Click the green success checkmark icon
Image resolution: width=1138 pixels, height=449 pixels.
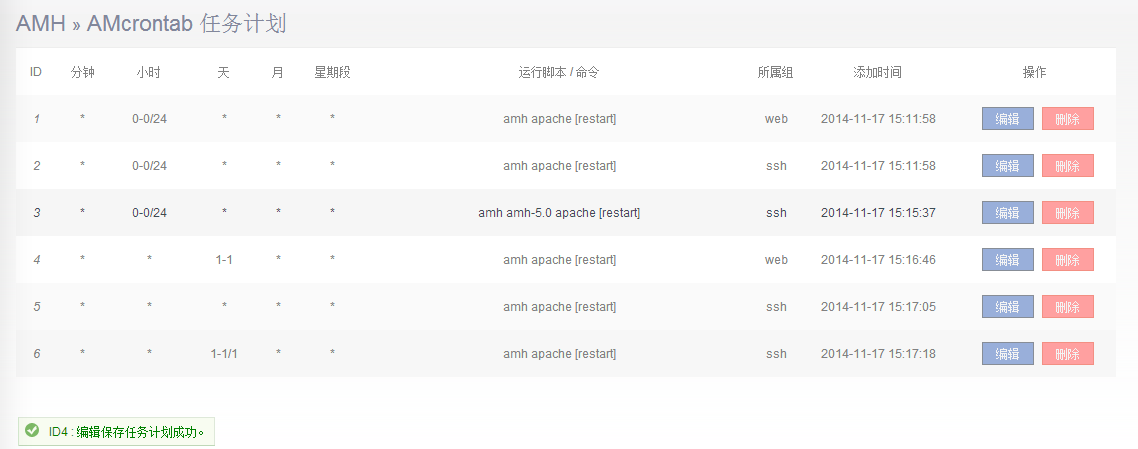32,431
